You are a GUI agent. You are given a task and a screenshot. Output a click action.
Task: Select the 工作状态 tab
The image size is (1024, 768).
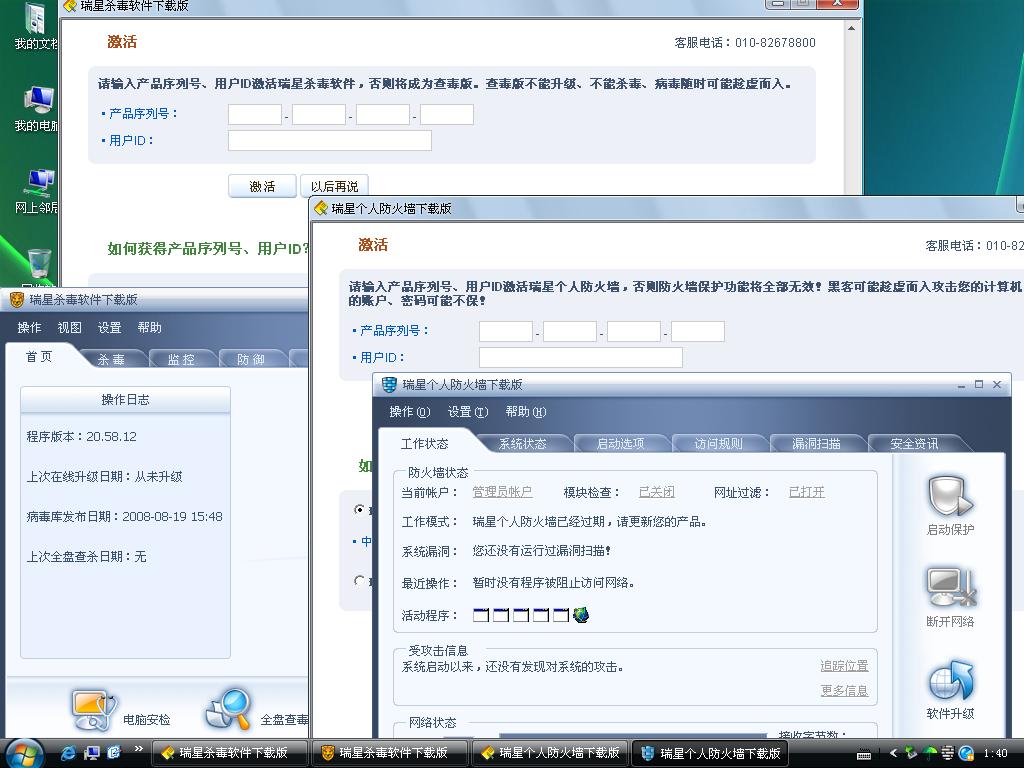click(424, 444)
